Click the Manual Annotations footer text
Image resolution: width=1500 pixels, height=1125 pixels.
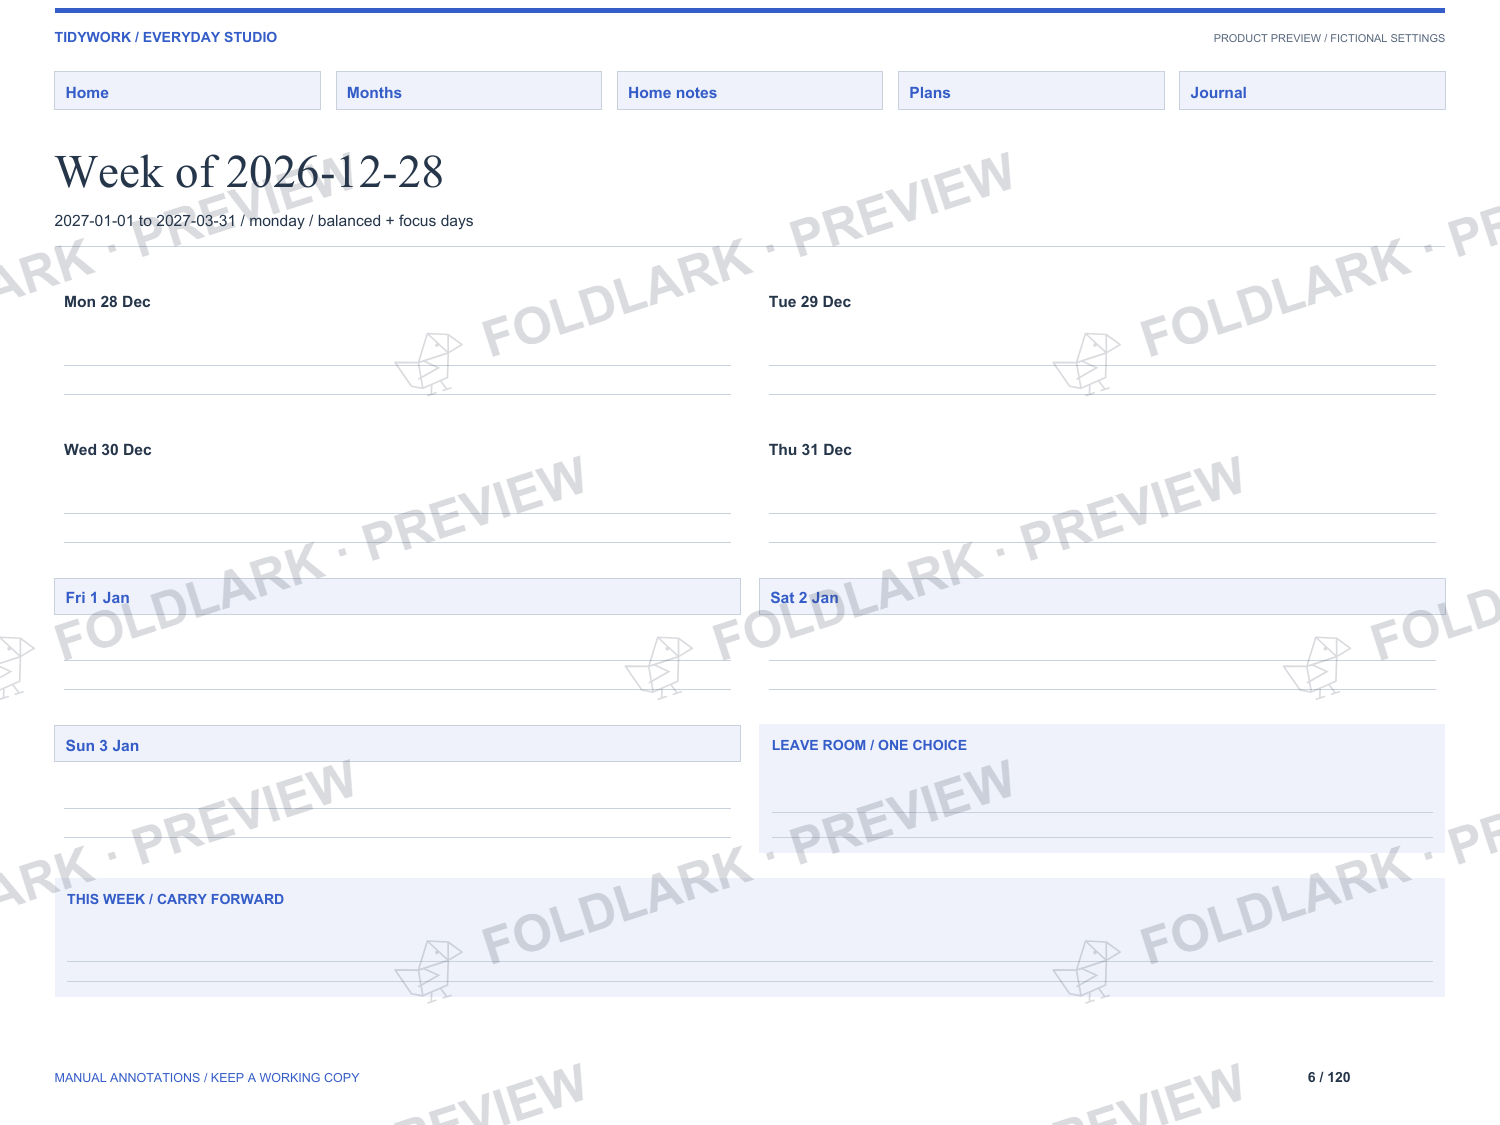point(207,1077)
